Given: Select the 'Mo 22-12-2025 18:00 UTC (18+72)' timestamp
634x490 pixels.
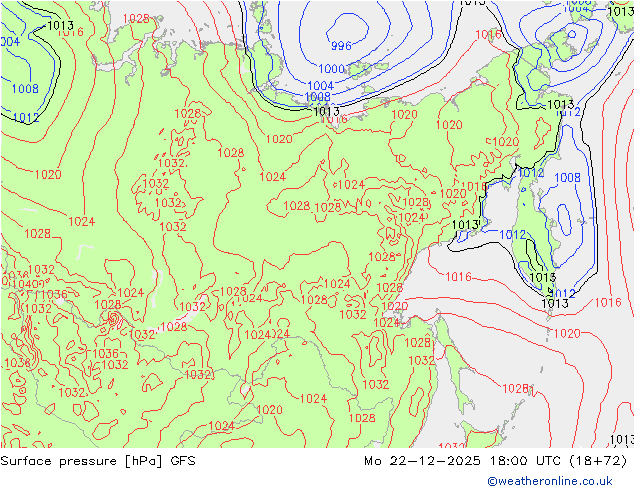Looking at the screenshot, I should 496,461.
